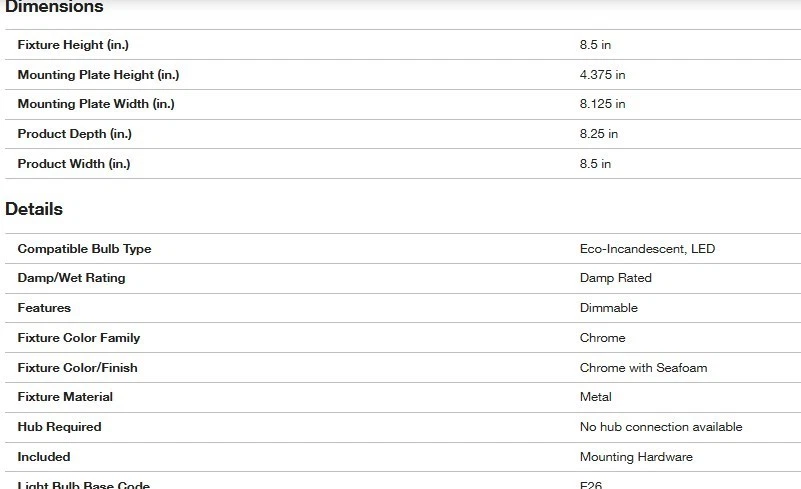Select the Mounting Plate Width (in.) label
Viewport: 801px width, 489px height.
[96, 104]
